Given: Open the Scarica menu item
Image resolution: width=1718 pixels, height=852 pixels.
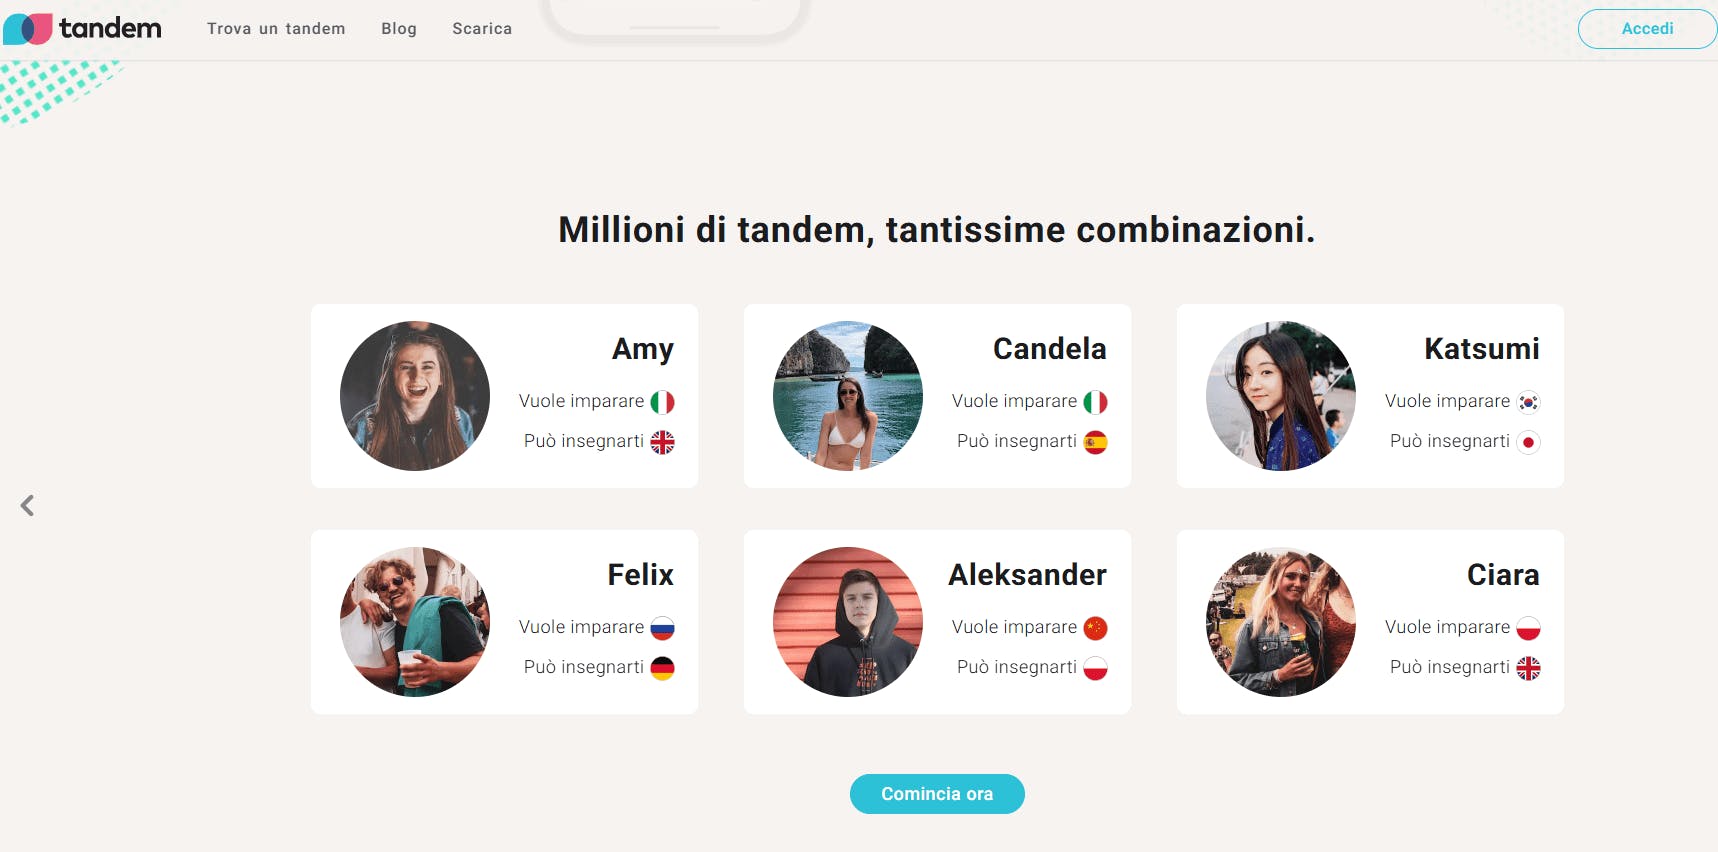Looking at the screenshot, I should pyautogui.click(x=482, y=29).
